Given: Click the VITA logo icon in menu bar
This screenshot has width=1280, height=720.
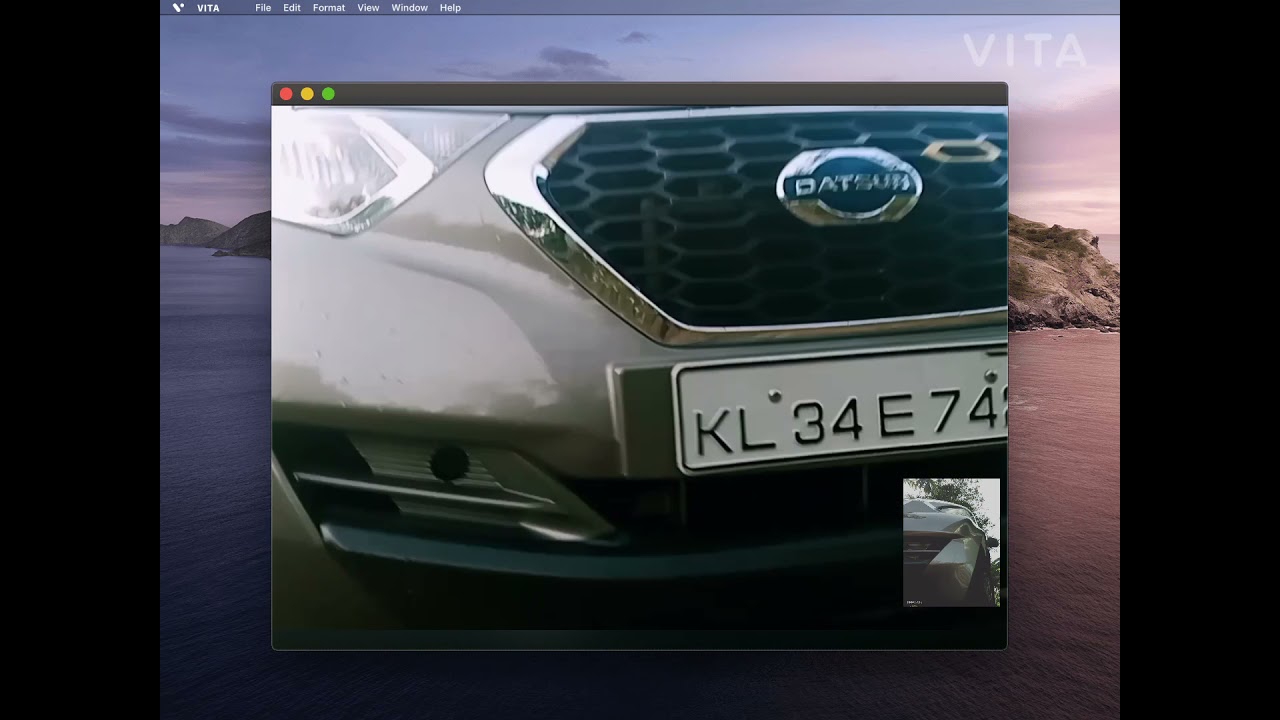Looking at the screenshot, I should (178, 8).
